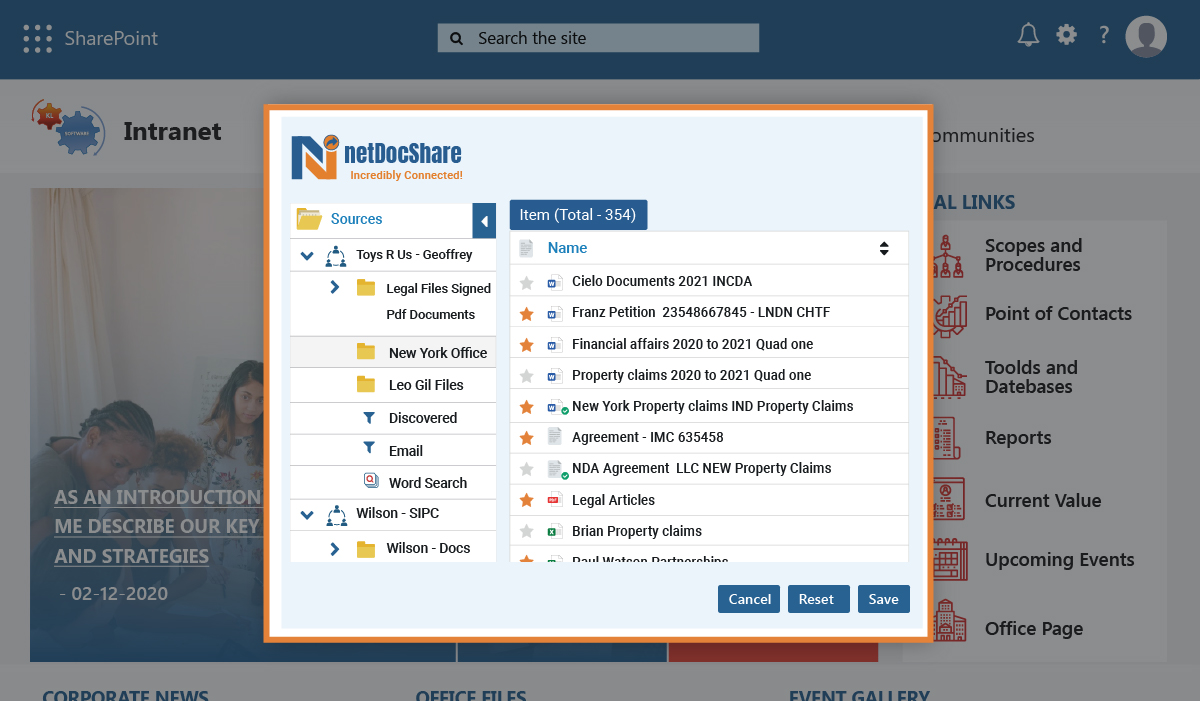Toggle star for Agreement - IMC 635458

pos(527,438)
